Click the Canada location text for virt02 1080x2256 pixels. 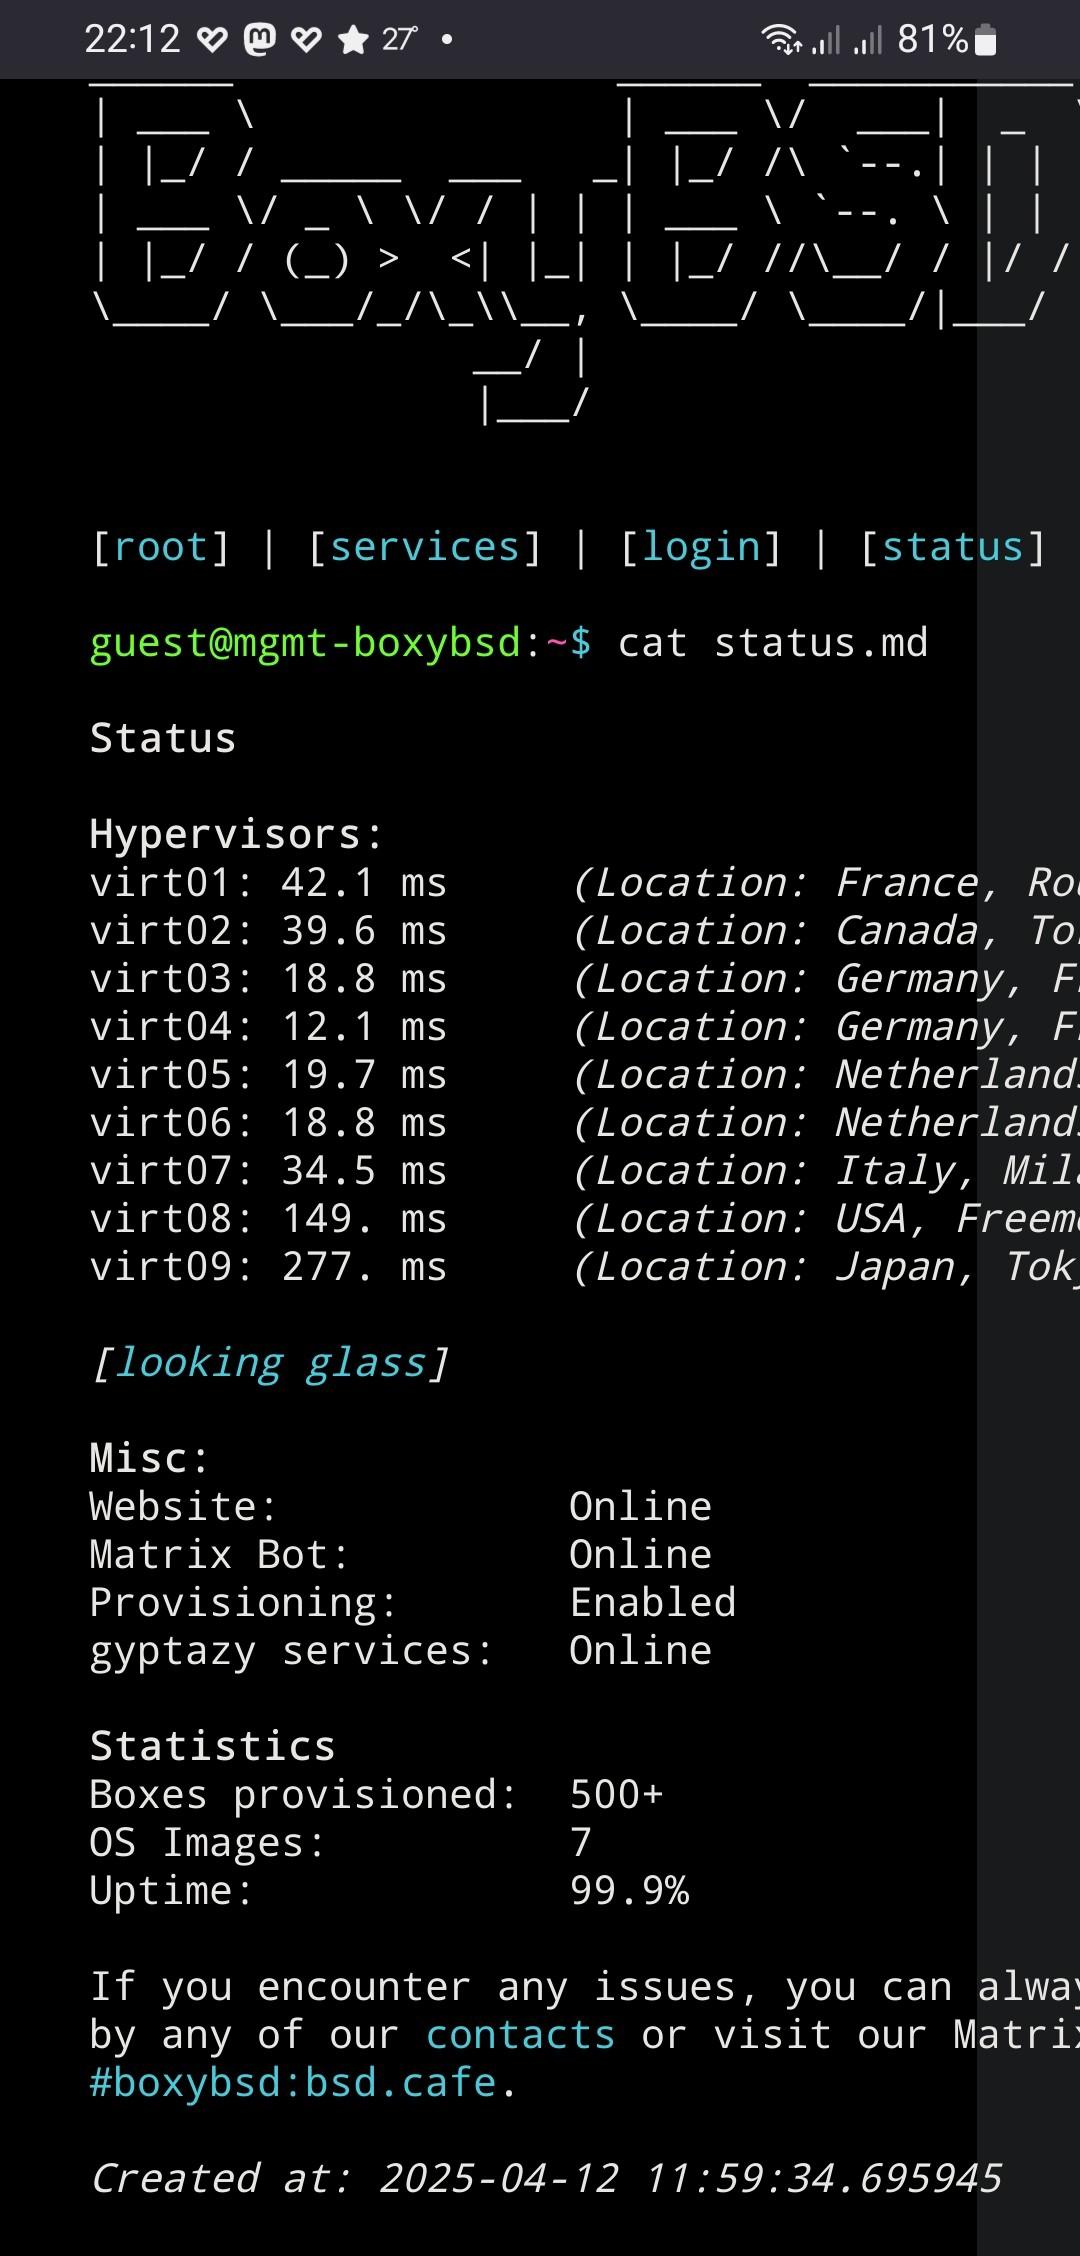[826, 931]
